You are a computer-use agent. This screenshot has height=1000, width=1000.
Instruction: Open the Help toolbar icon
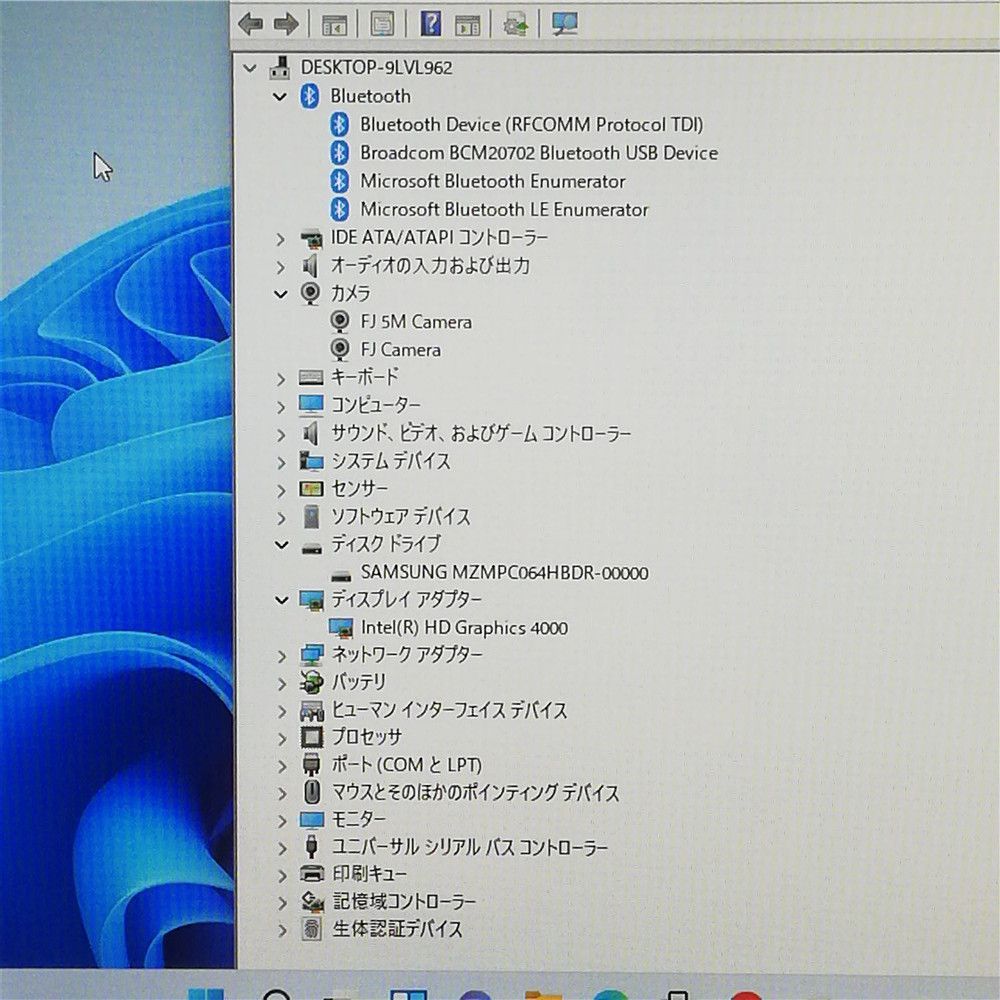pos(430,24)
